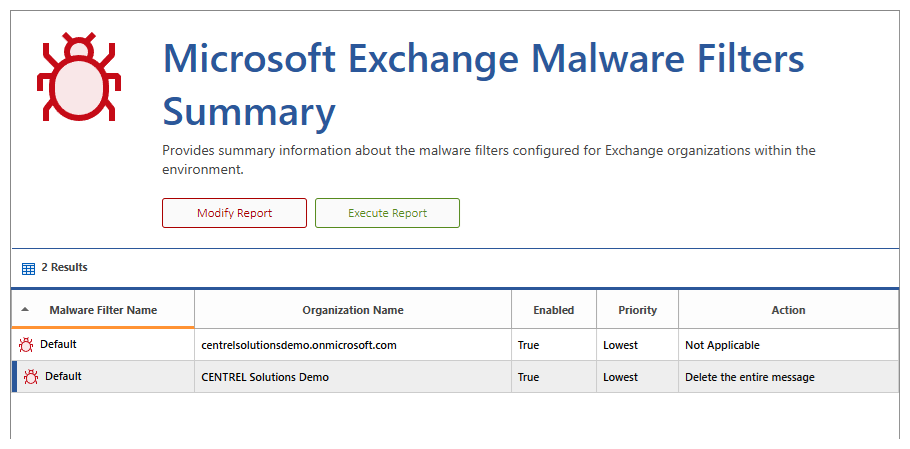Click the Microsoft Exchange Malware Filters Summary title

pos(483,84)
